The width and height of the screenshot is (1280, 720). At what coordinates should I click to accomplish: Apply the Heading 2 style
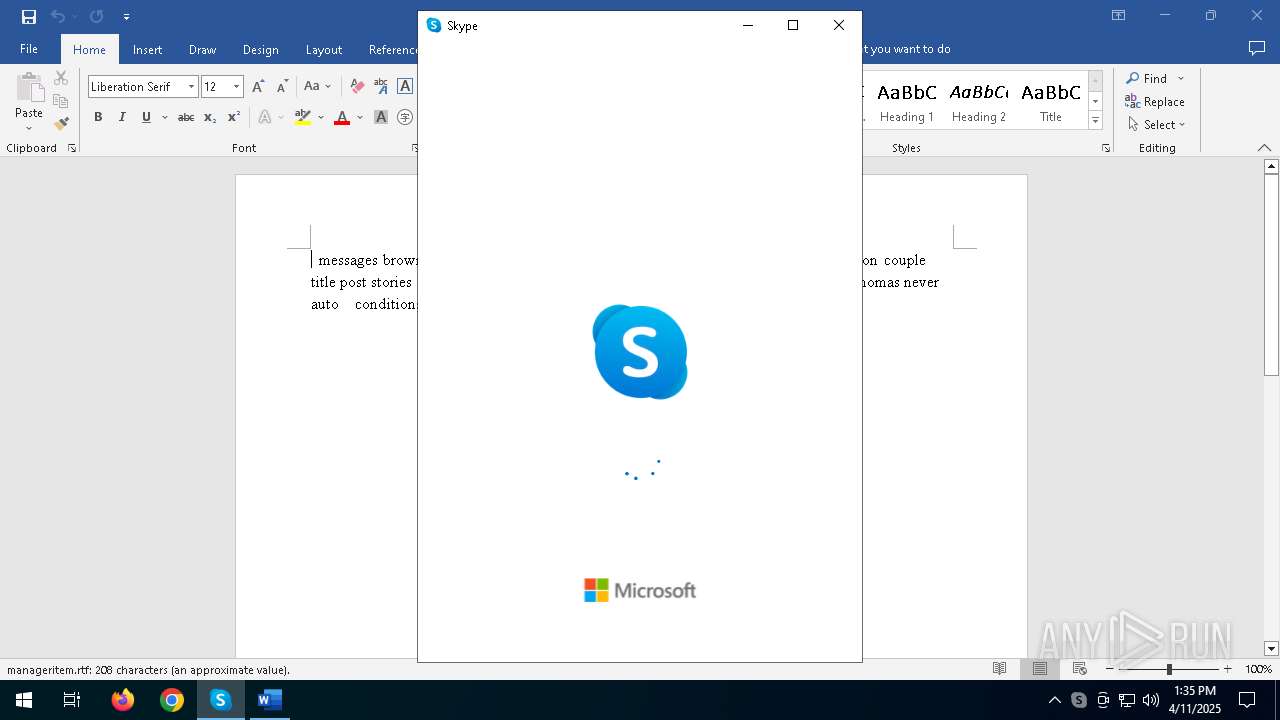point(979,101)
